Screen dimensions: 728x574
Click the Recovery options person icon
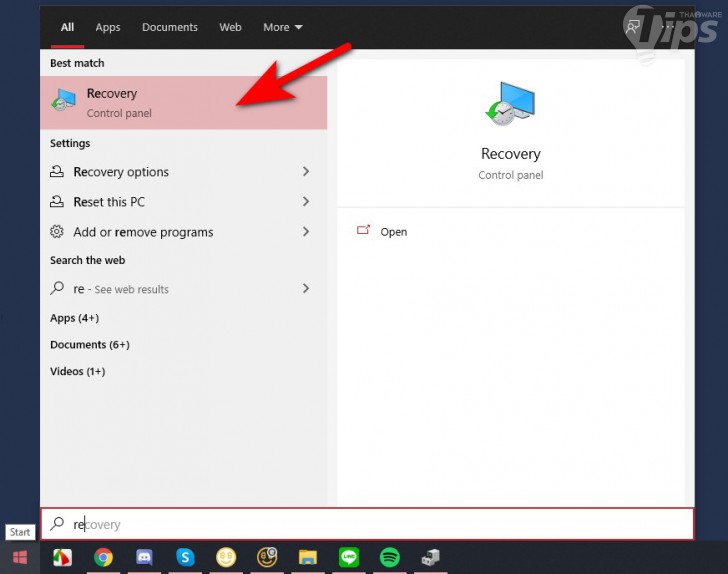click(57, 171)
